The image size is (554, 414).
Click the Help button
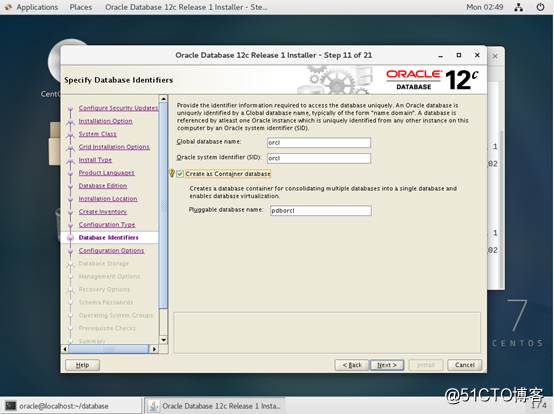82,365
